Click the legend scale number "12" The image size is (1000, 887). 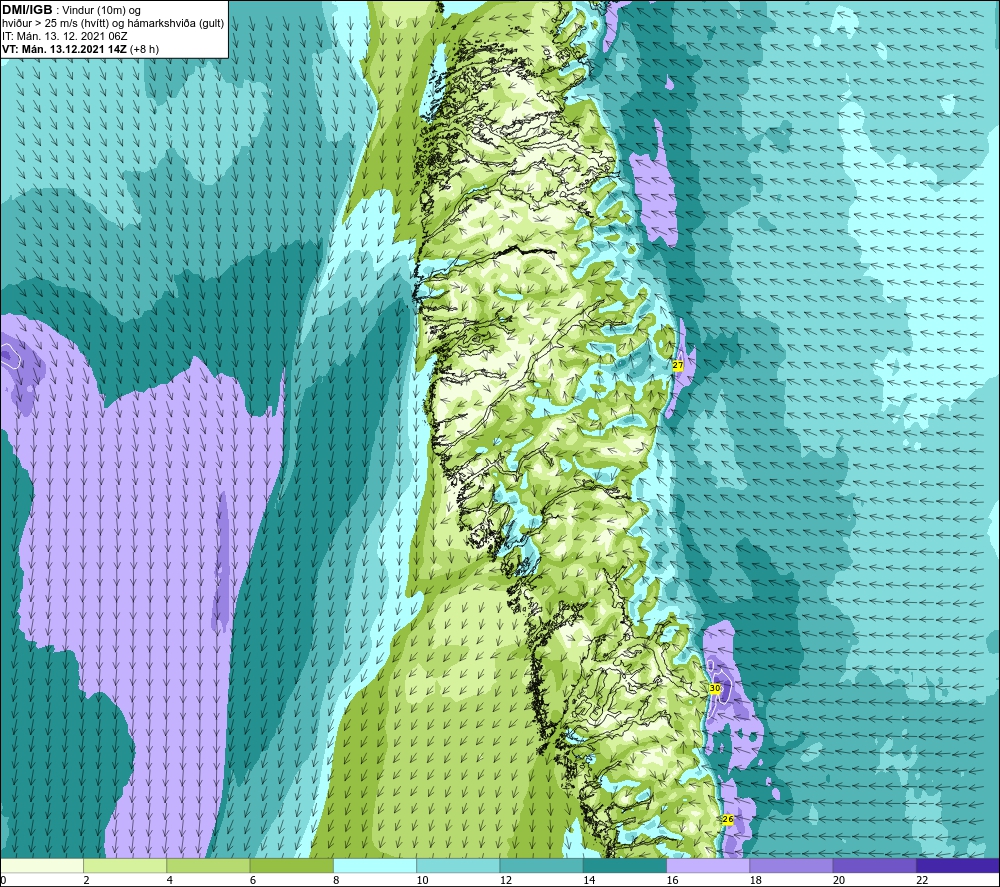pos(506,880)
